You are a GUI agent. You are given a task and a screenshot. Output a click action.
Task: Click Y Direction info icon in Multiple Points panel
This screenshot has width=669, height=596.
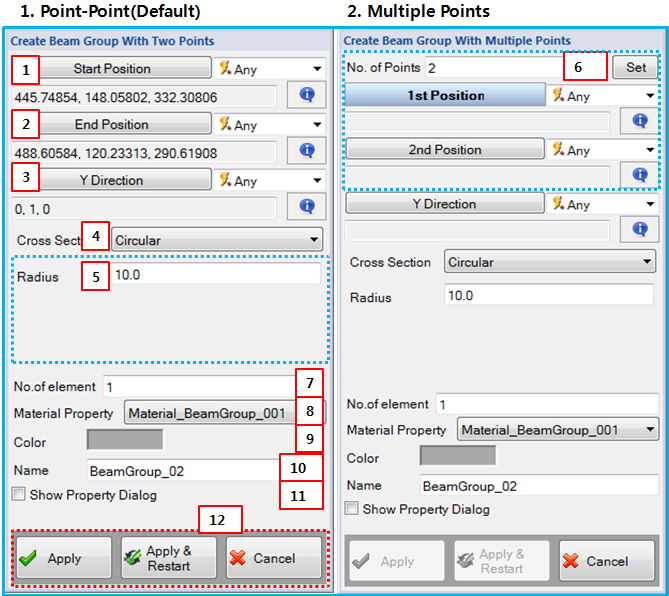639,229
